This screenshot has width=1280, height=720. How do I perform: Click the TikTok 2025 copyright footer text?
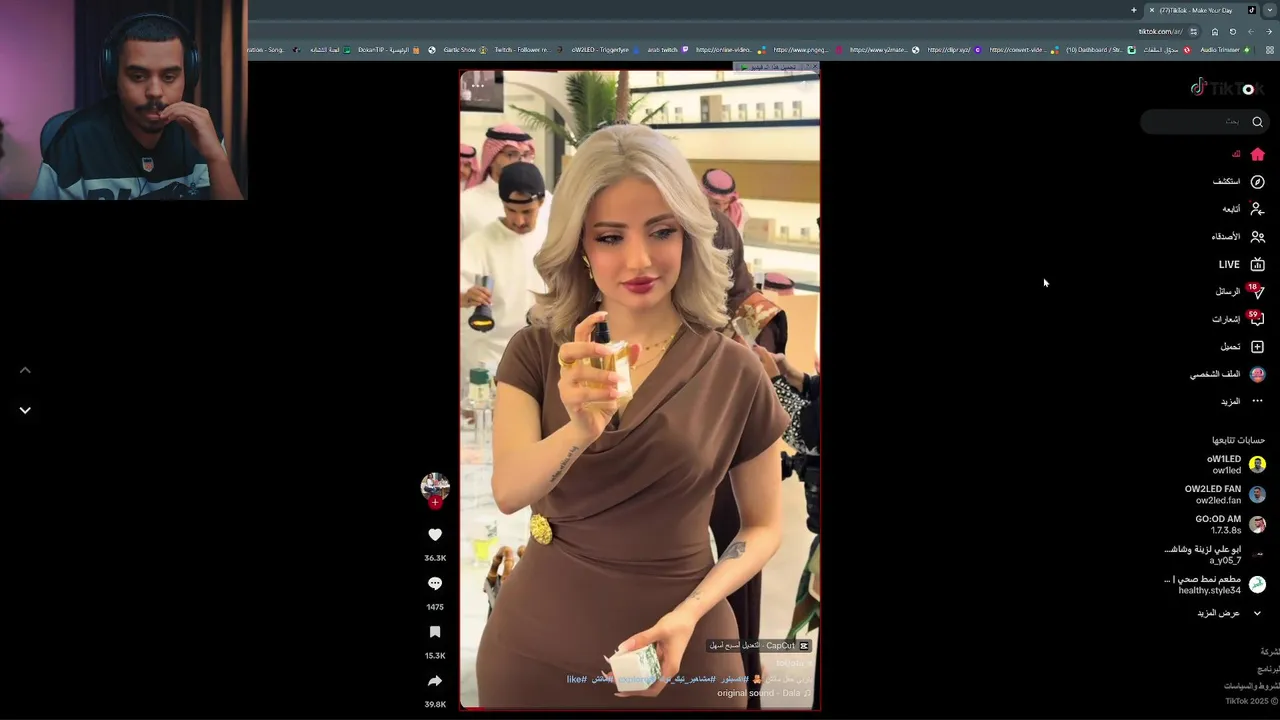(1251, 701)
